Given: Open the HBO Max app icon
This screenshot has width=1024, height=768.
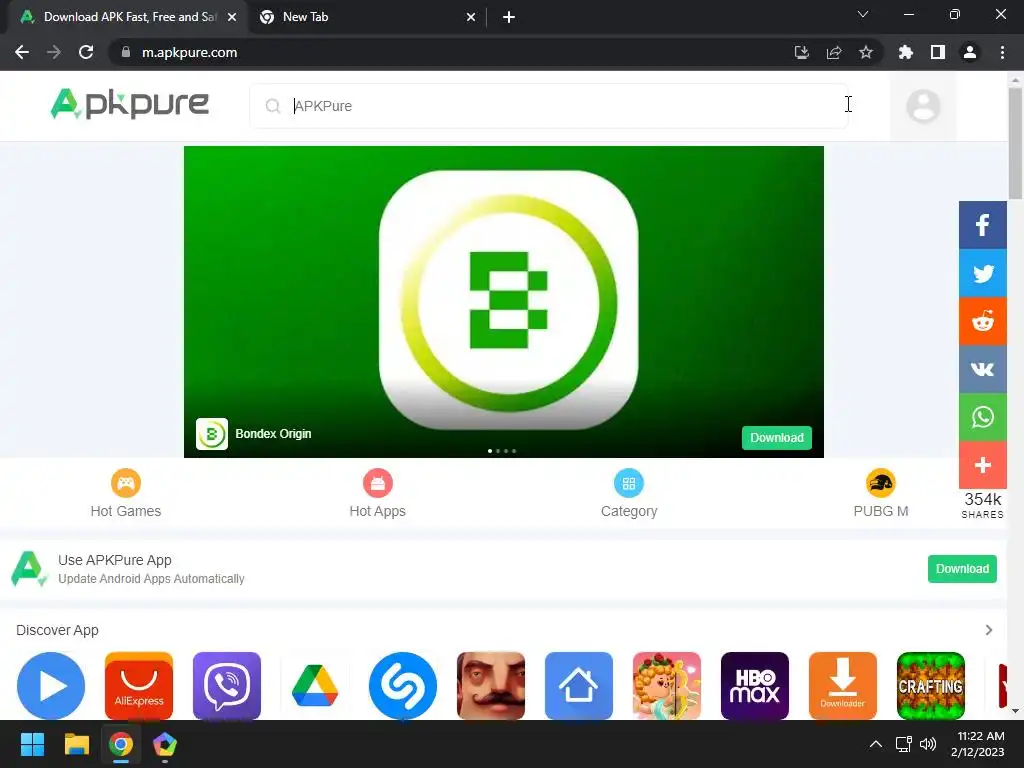Looking at the screenshot, I should coord(755,686).
